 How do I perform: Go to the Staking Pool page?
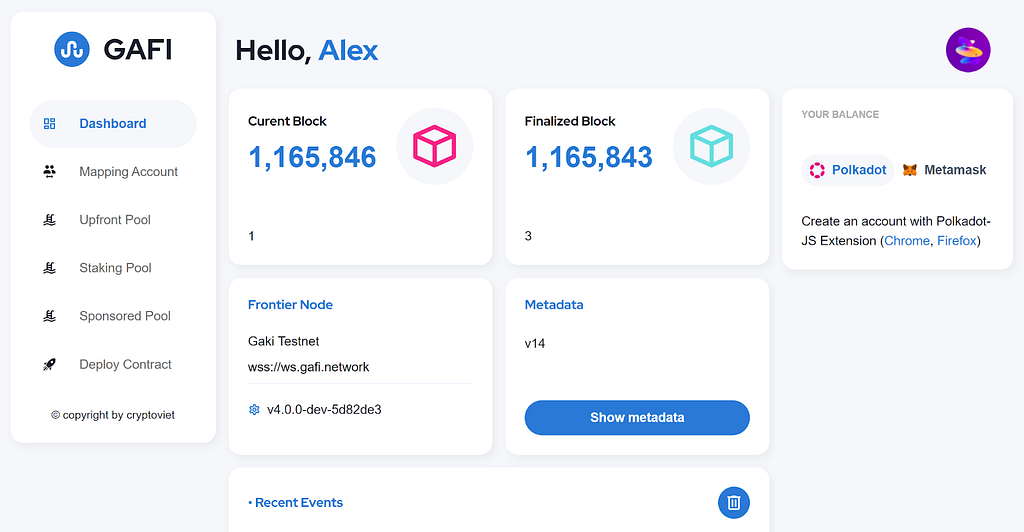point(114,268)
